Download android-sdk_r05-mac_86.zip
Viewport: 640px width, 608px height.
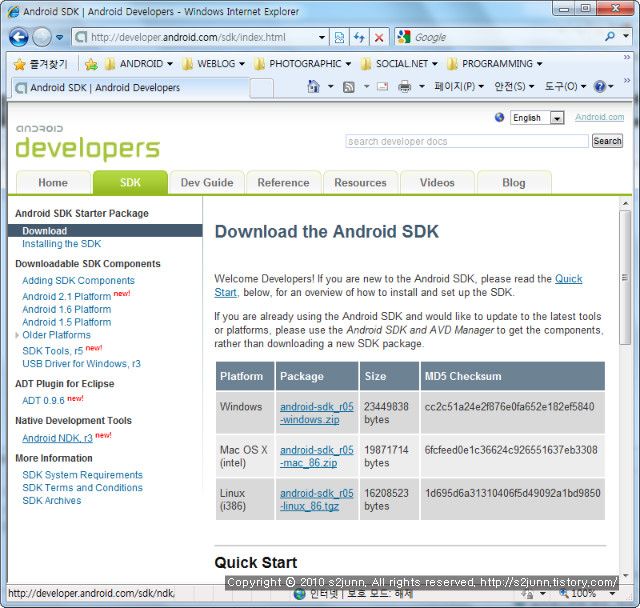click(x=317, y=457)
